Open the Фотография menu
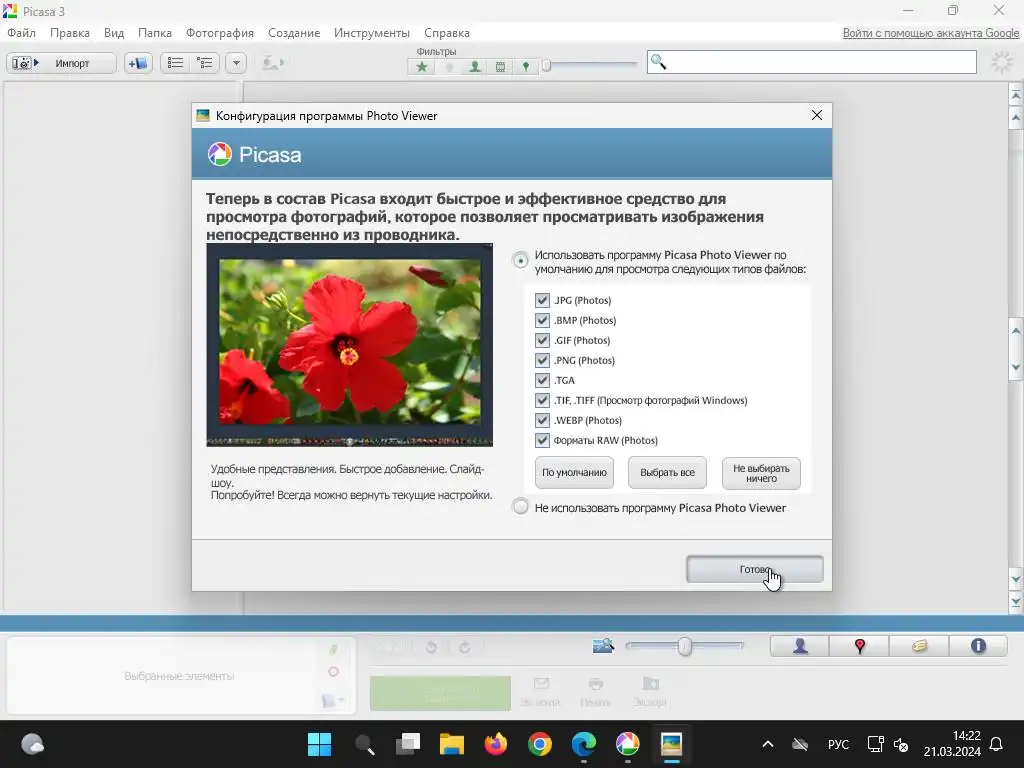 pyautogui.click(x=220, y=33)
